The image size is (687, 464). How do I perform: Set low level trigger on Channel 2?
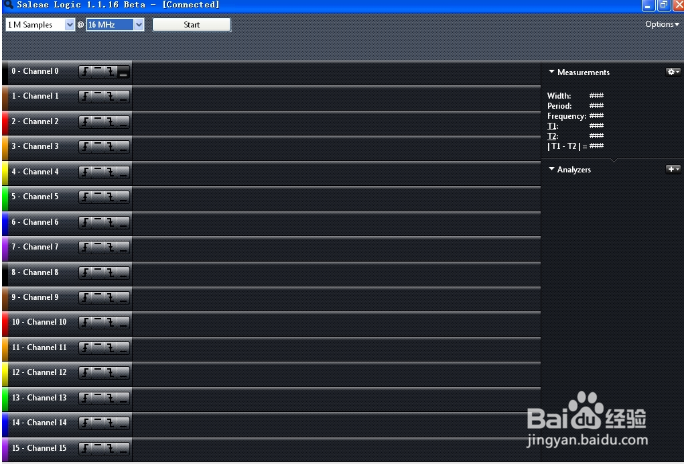click(x=124, y=121)
